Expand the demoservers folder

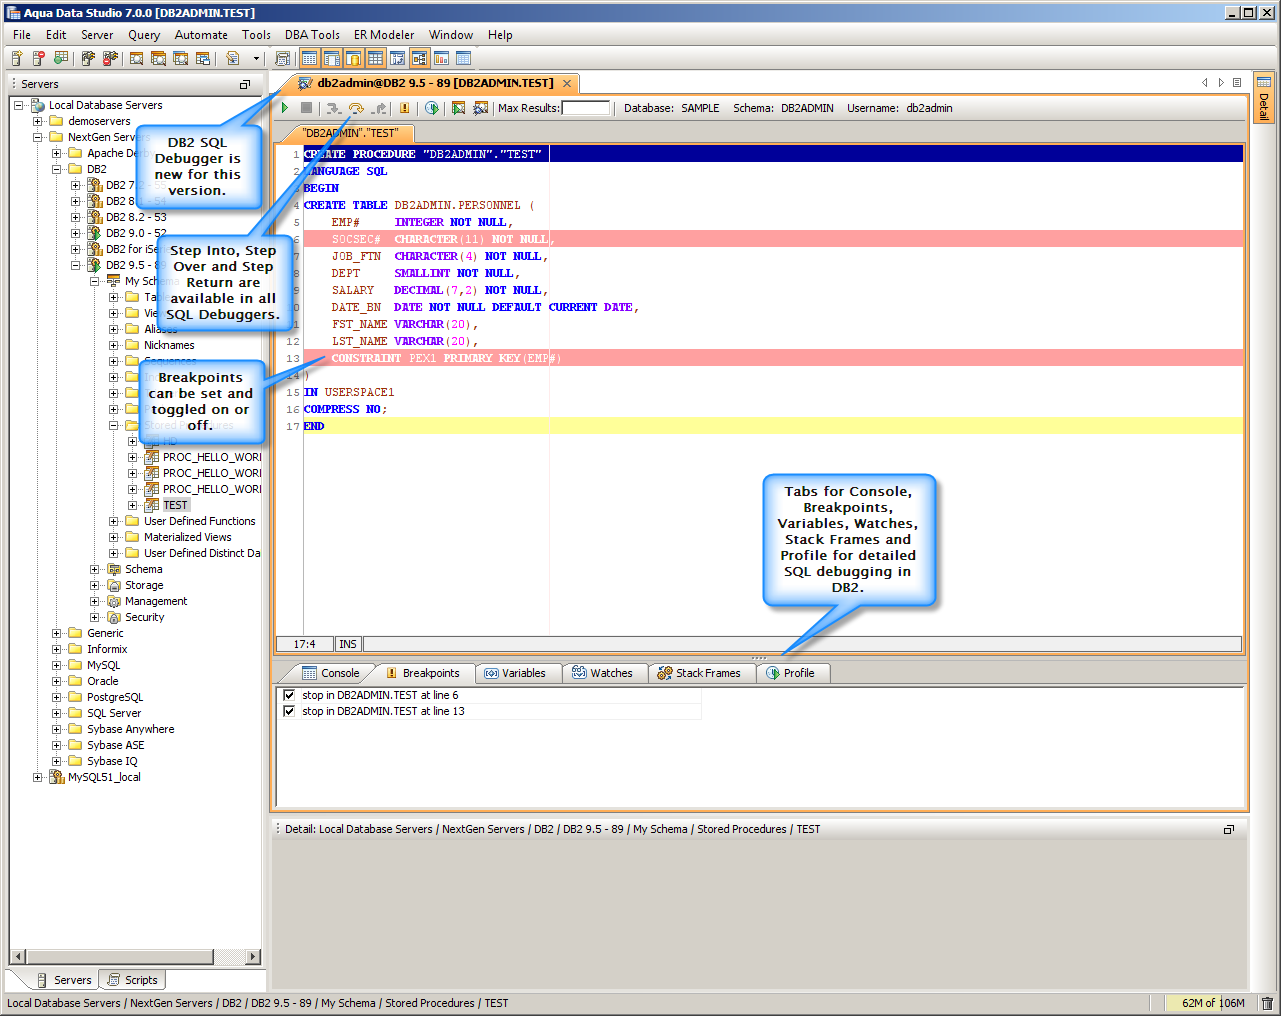pyautogui.click(x=38, y=121)
